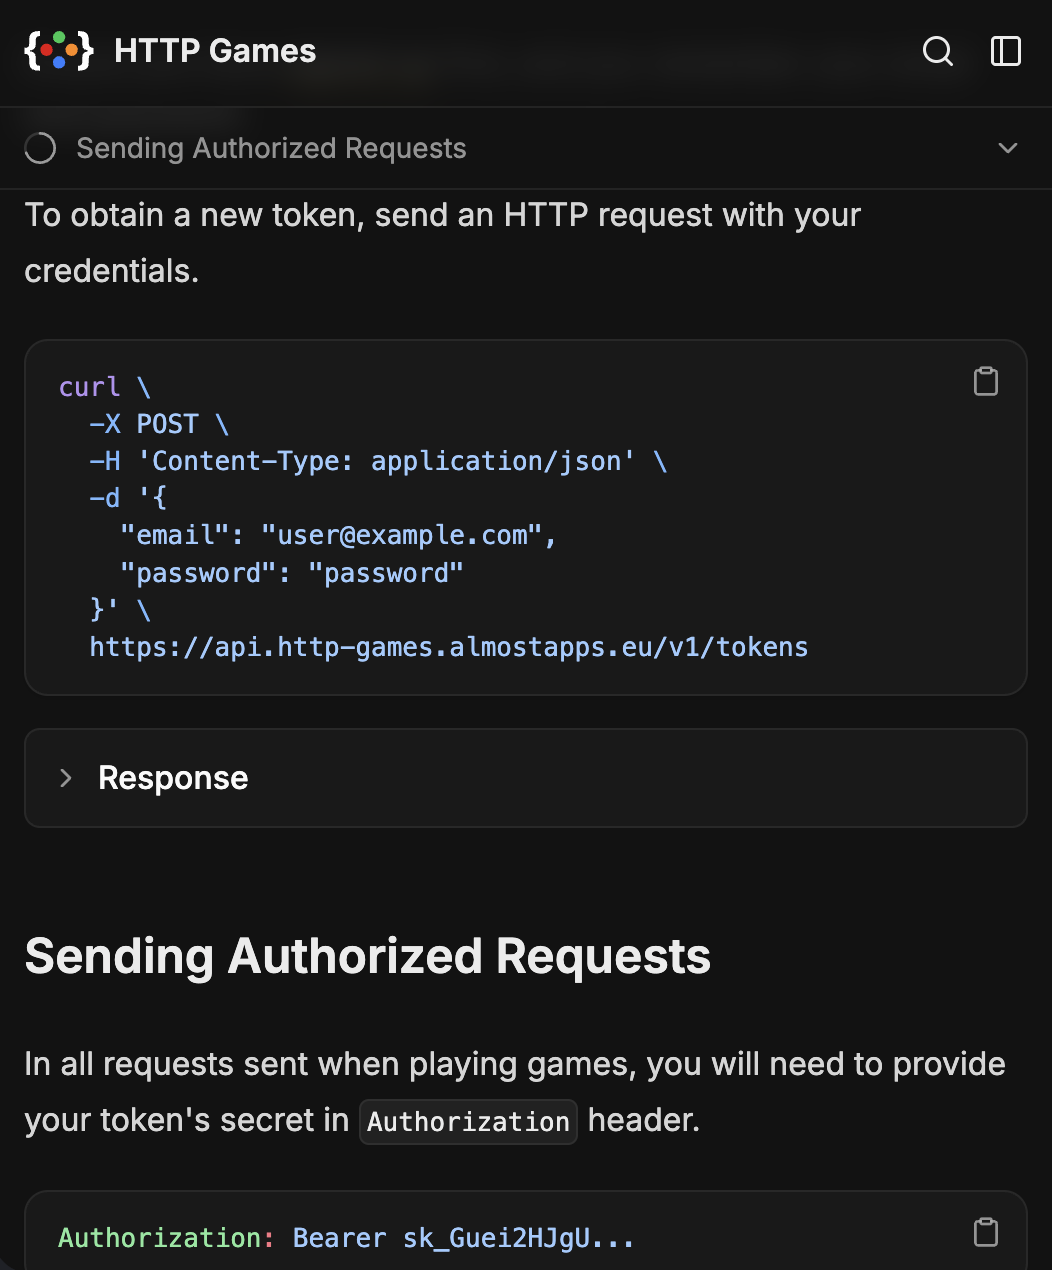
Task: Click the HTTP Games logo icon
Action: coord(59,51)
